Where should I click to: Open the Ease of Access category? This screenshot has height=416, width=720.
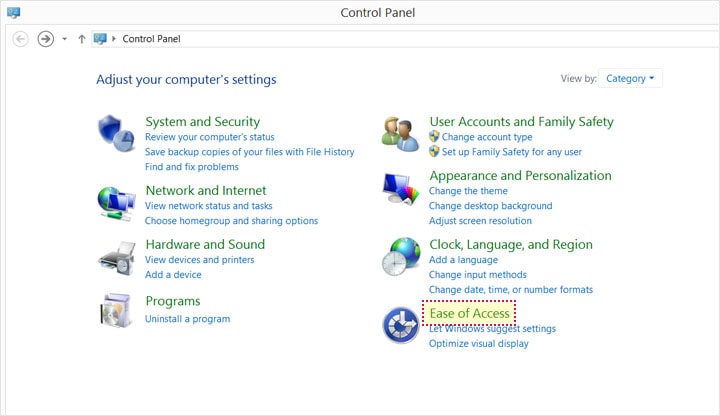point(469,313)
